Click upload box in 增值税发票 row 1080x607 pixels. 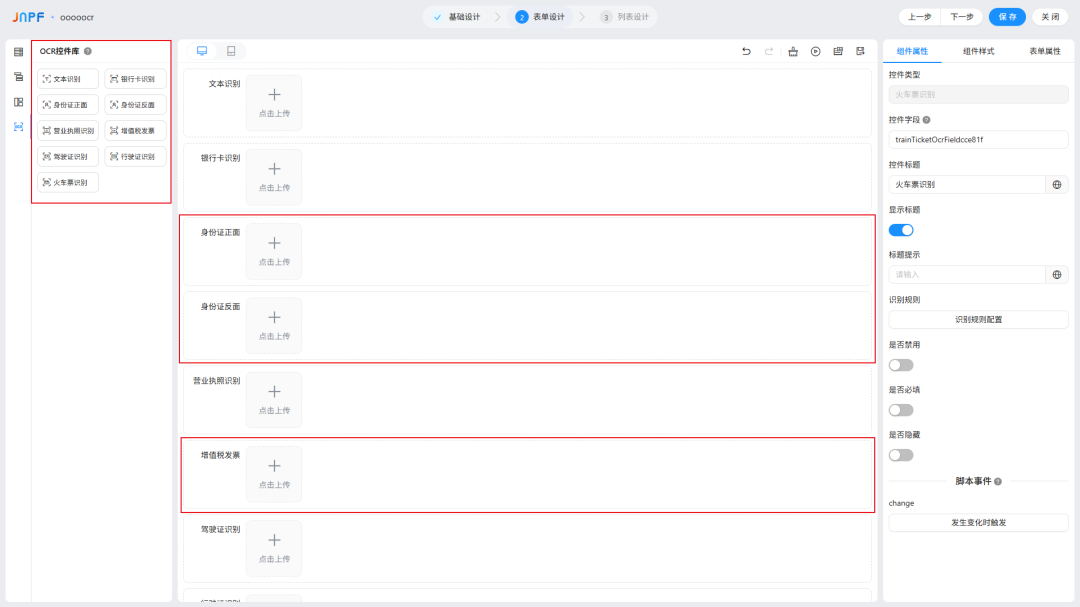point(274,474)
